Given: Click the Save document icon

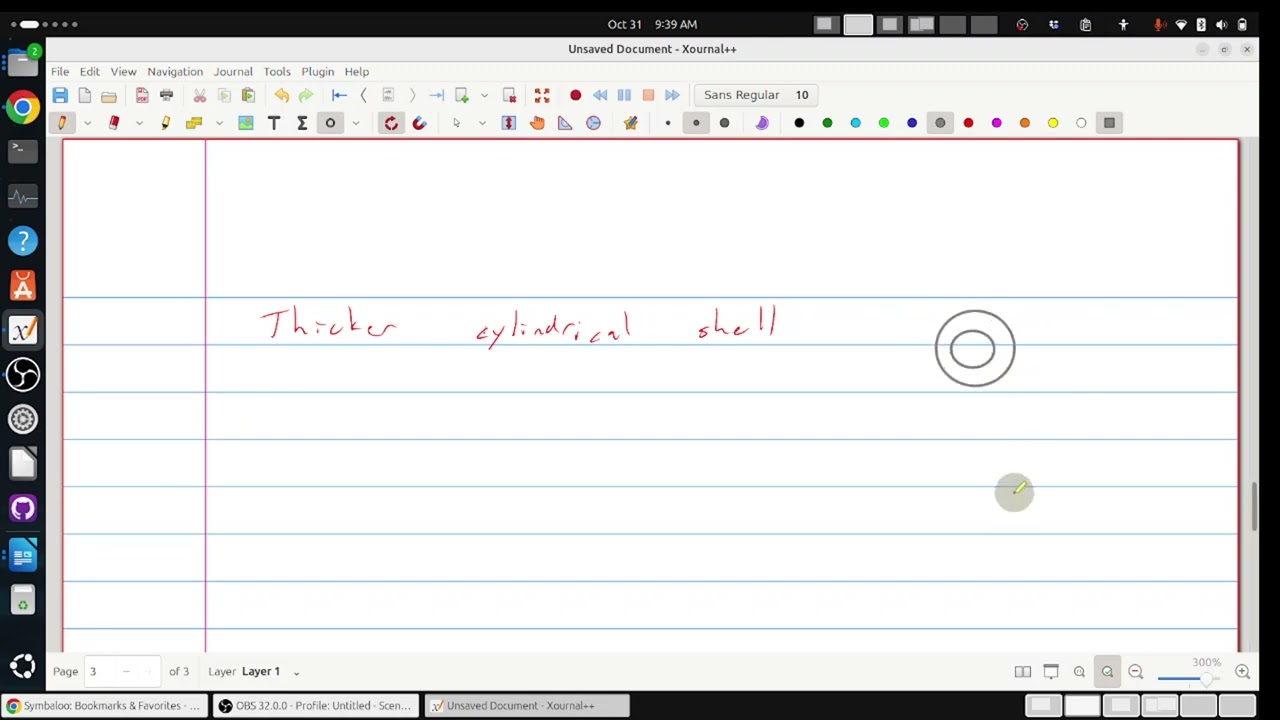Looking at the screenshot, I should (60, 95).
